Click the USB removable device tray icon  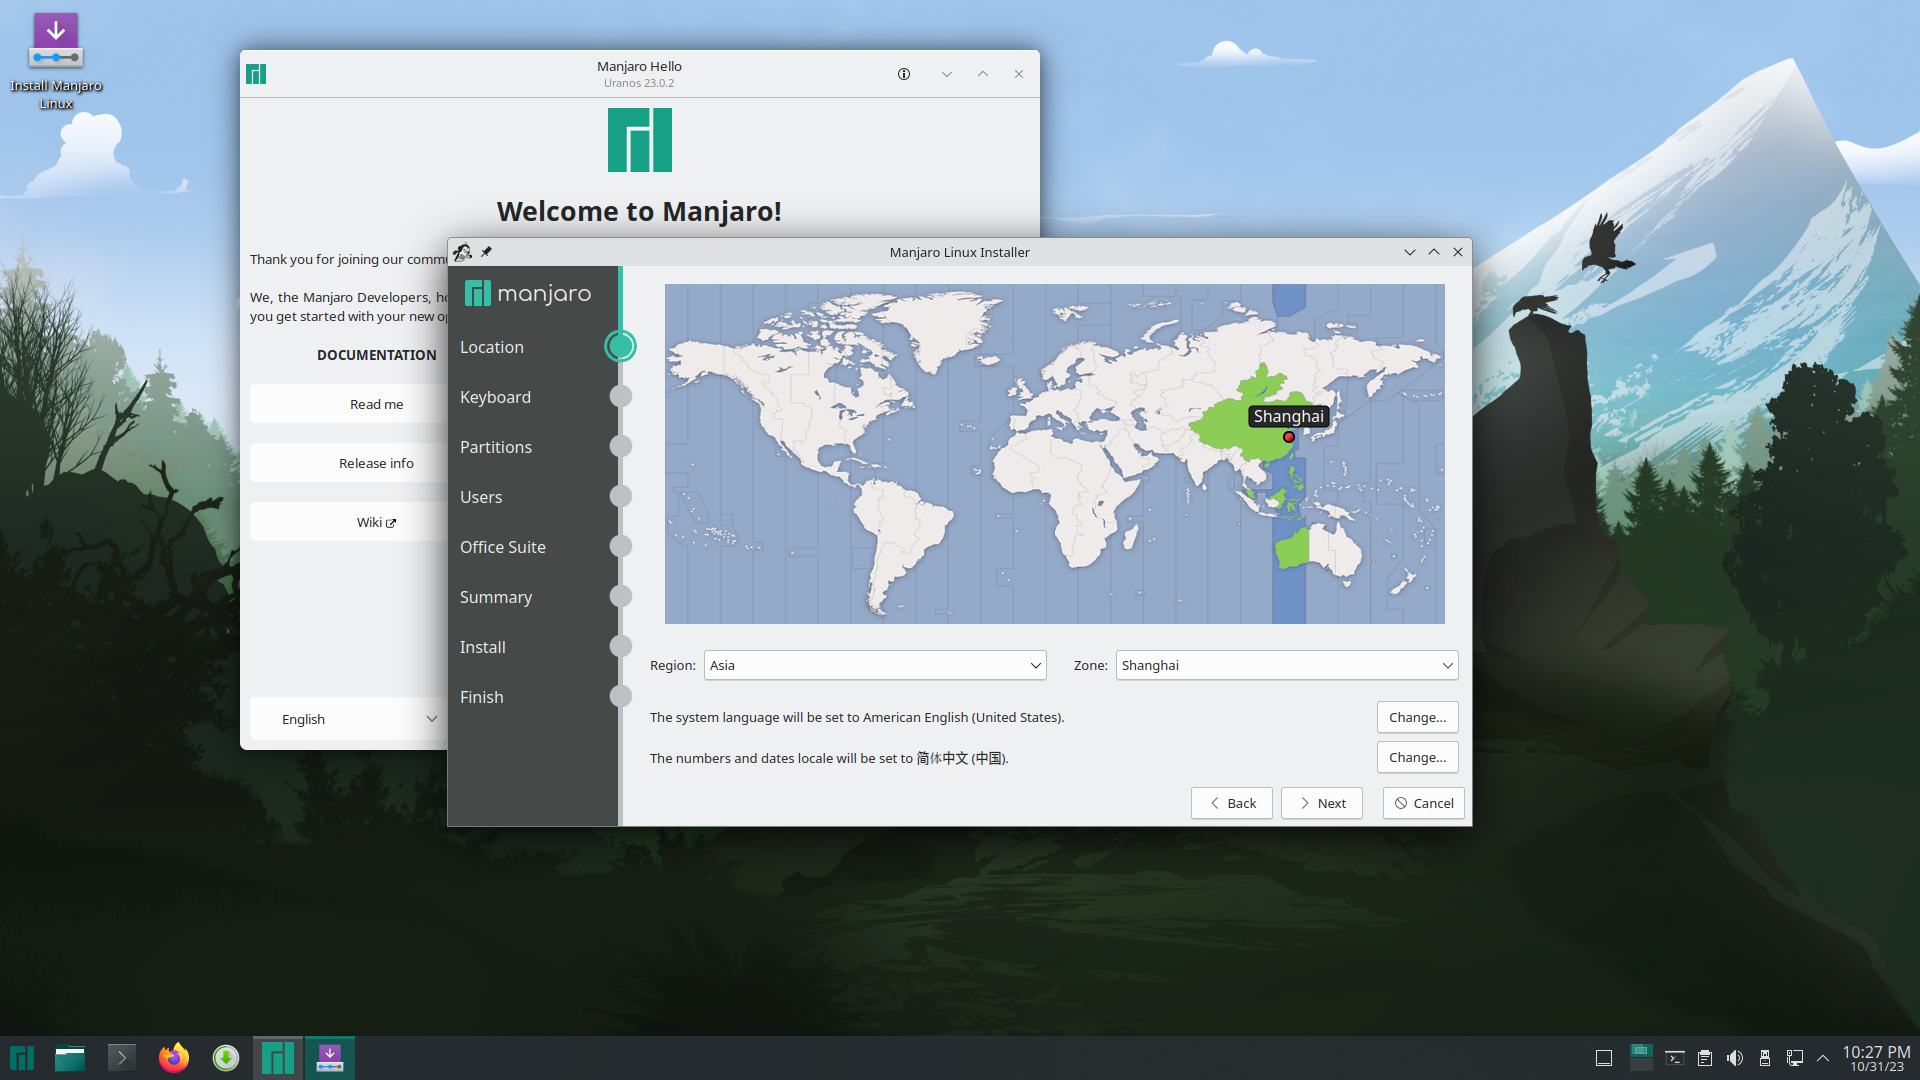coord(1765,1058)
